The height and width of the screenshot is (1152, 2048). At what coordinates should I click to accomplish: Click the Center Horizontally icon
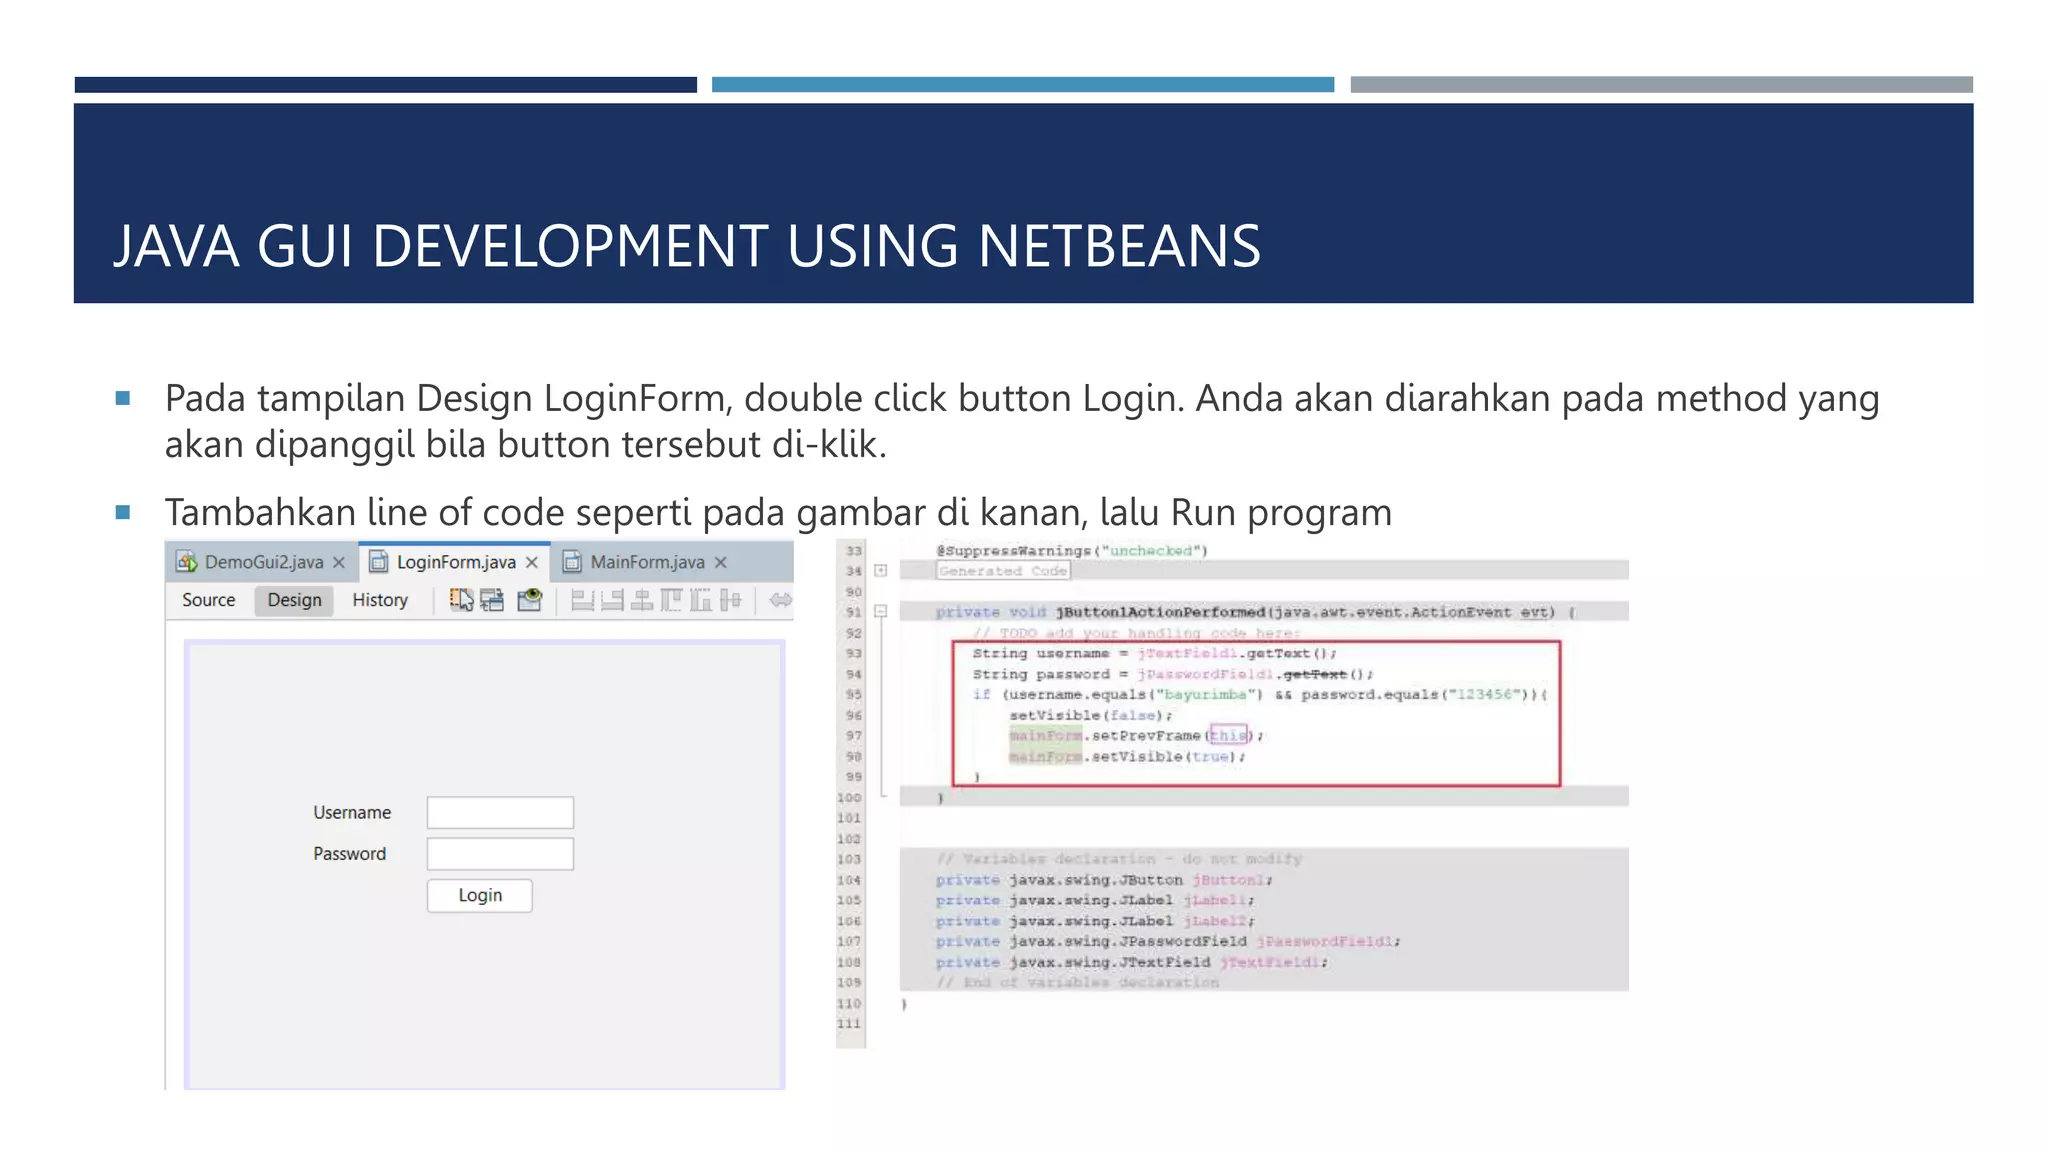(642, 600)
